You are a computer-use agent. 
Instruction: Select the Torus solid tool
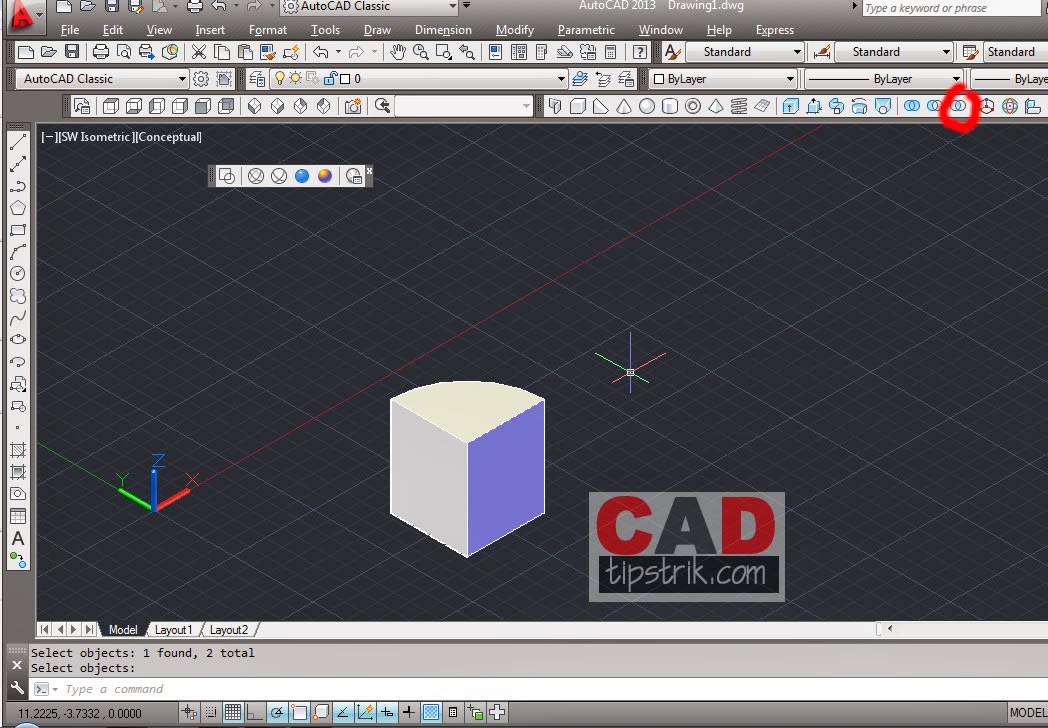point(693,106)
